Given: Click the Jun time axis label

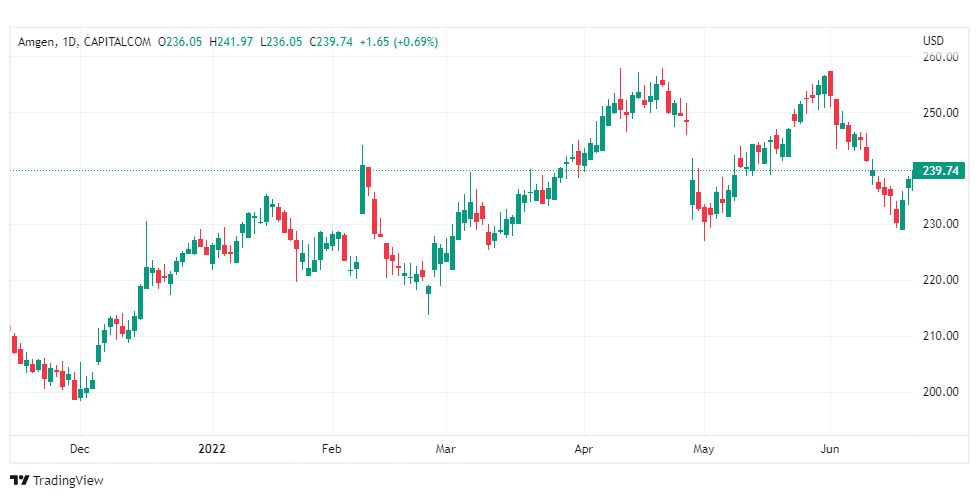Looking at the screenshot, I should pyautogui.click(x=830, y=449).
